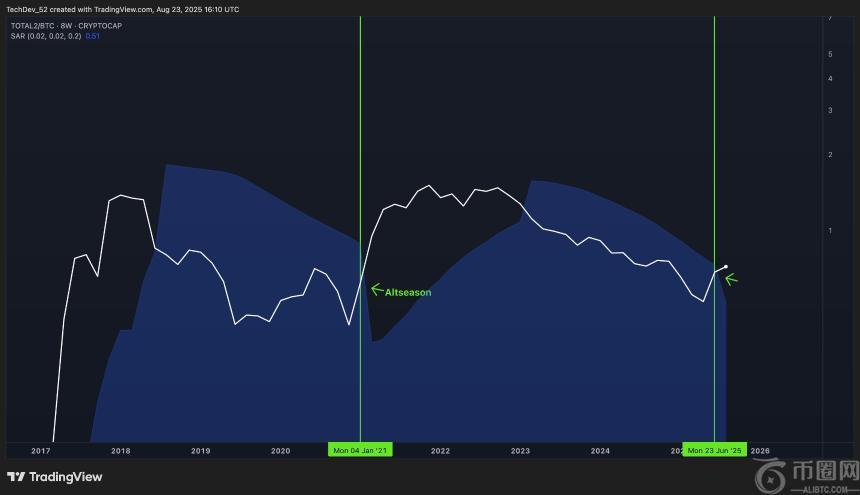
Task: Click the 2019 label on the time axis
Action: tap(200, 451)
